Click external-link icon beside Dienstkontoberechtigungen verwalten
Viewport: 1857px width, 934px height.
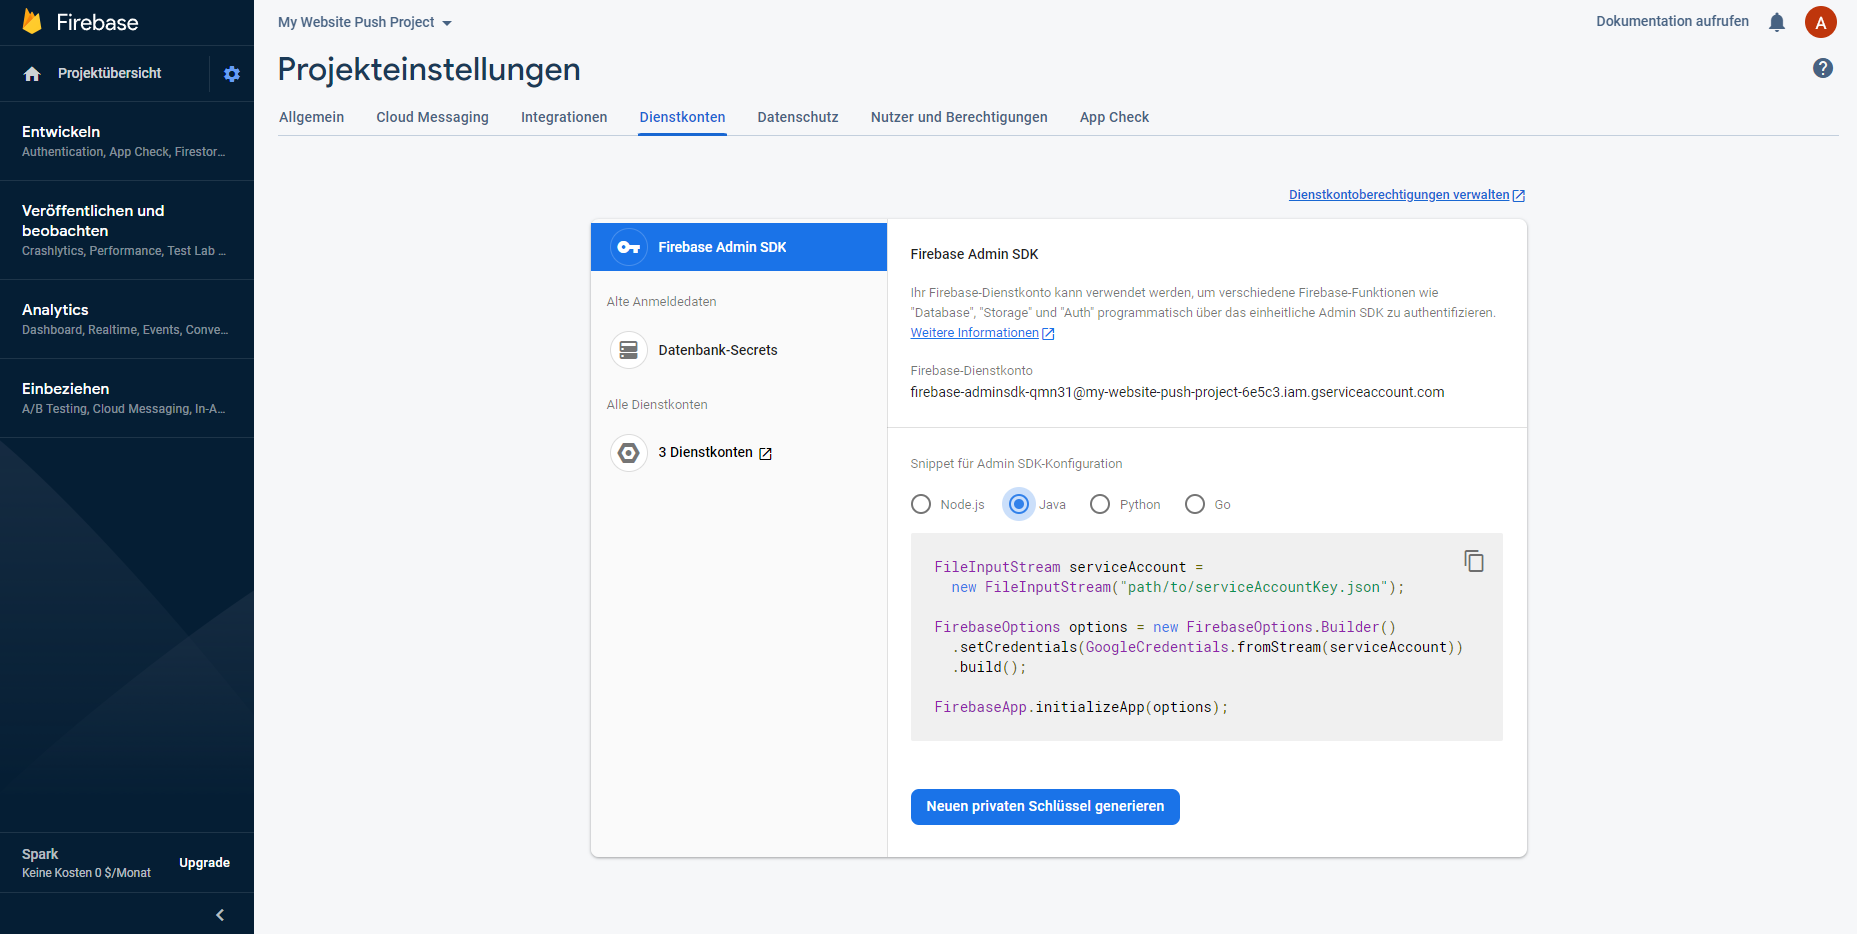[1519, 196]
